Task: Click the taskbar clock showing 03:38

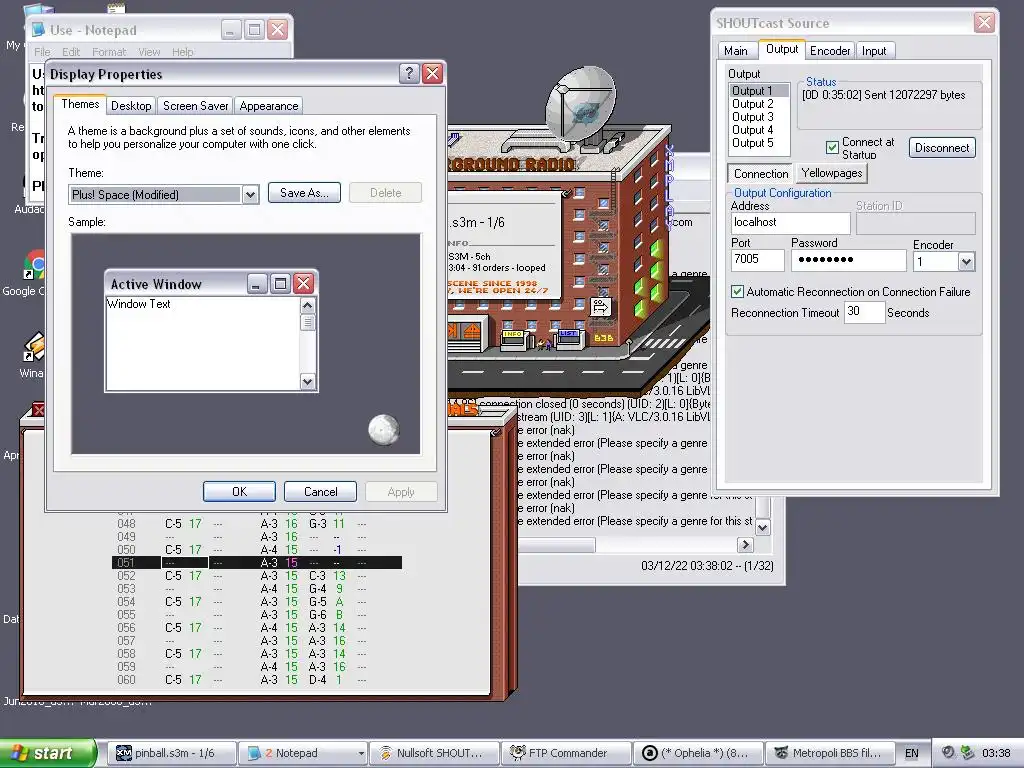Action: [x=996, y=753]
